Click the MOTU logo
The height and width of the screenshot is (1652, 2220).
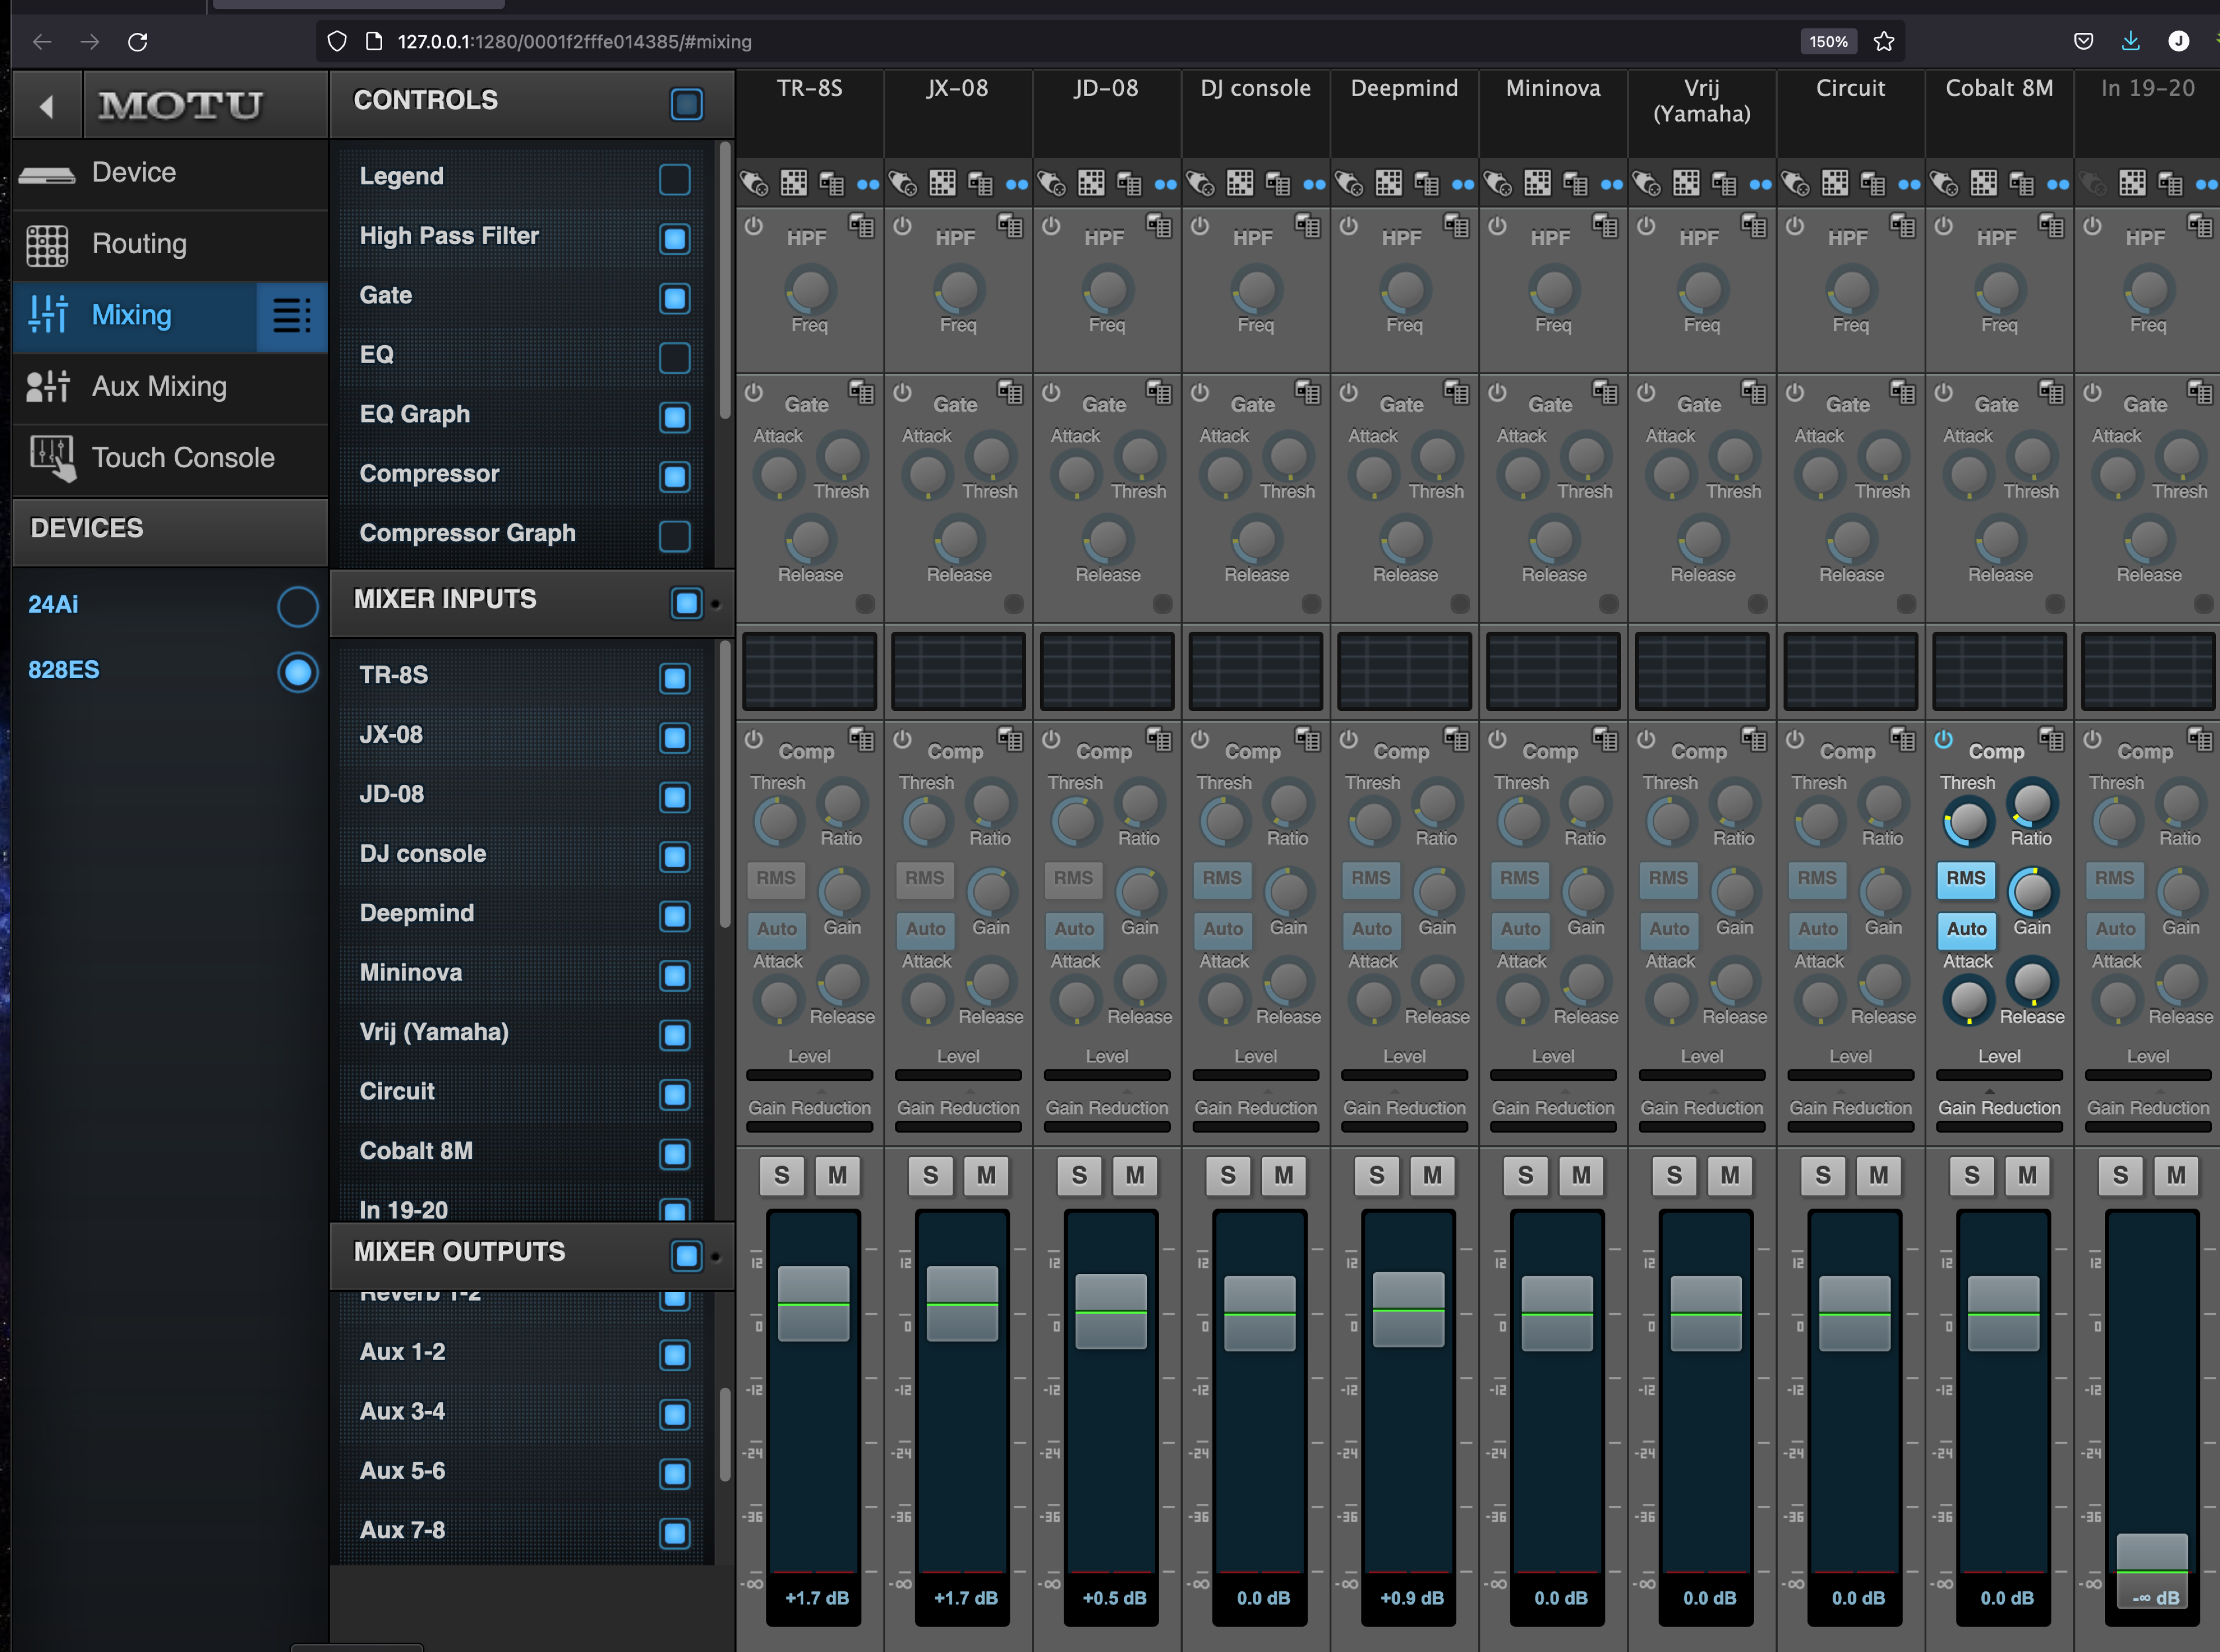coord(181,105)
